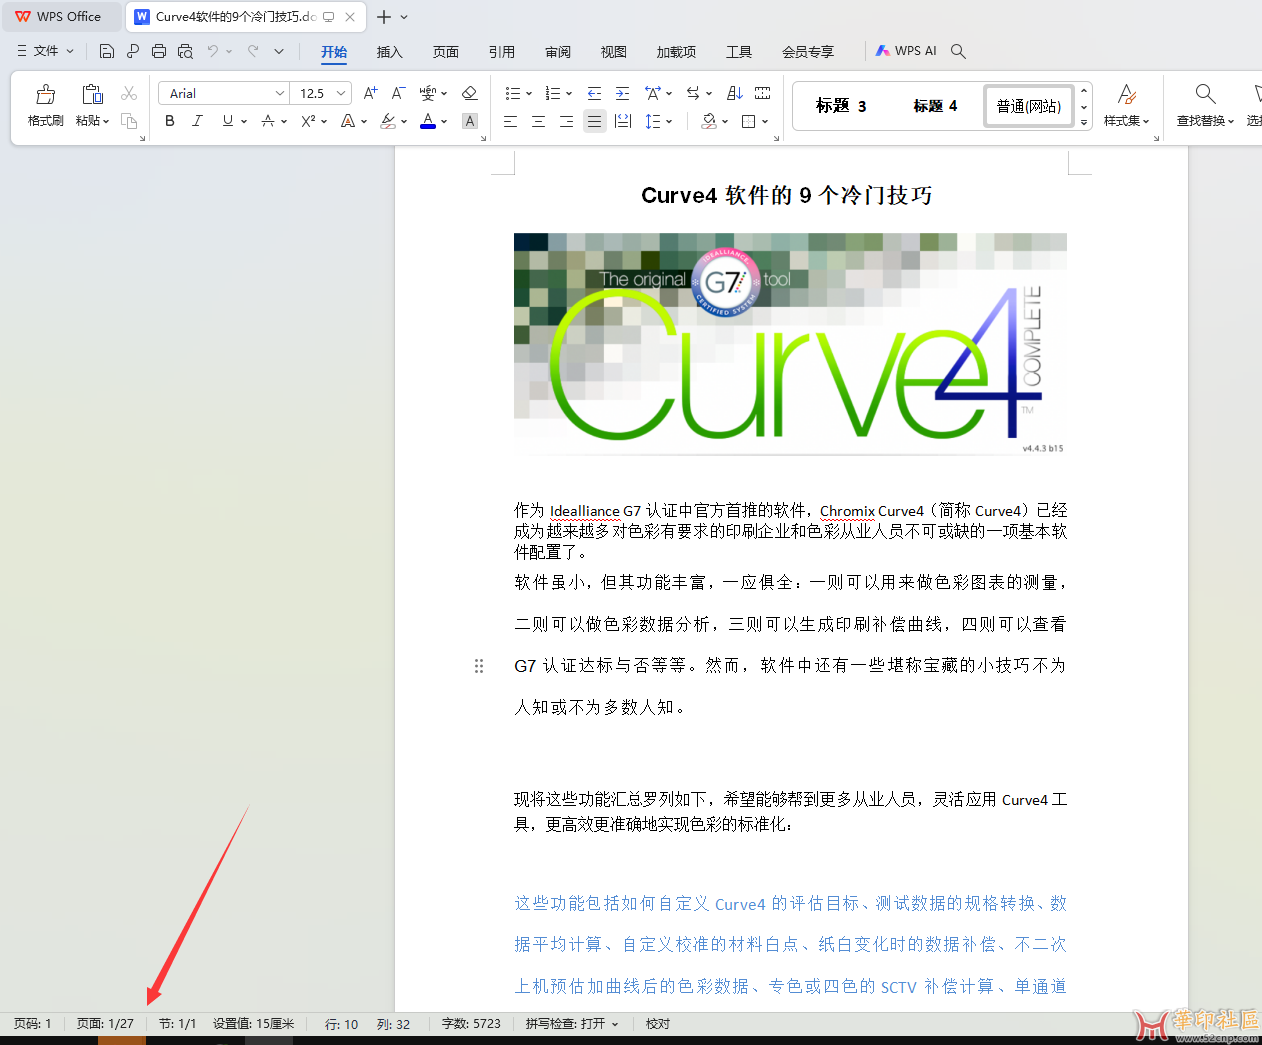The image size is (1262, 1045).
Task: Click the Undo arrow icon
Action: click(212, 51)
